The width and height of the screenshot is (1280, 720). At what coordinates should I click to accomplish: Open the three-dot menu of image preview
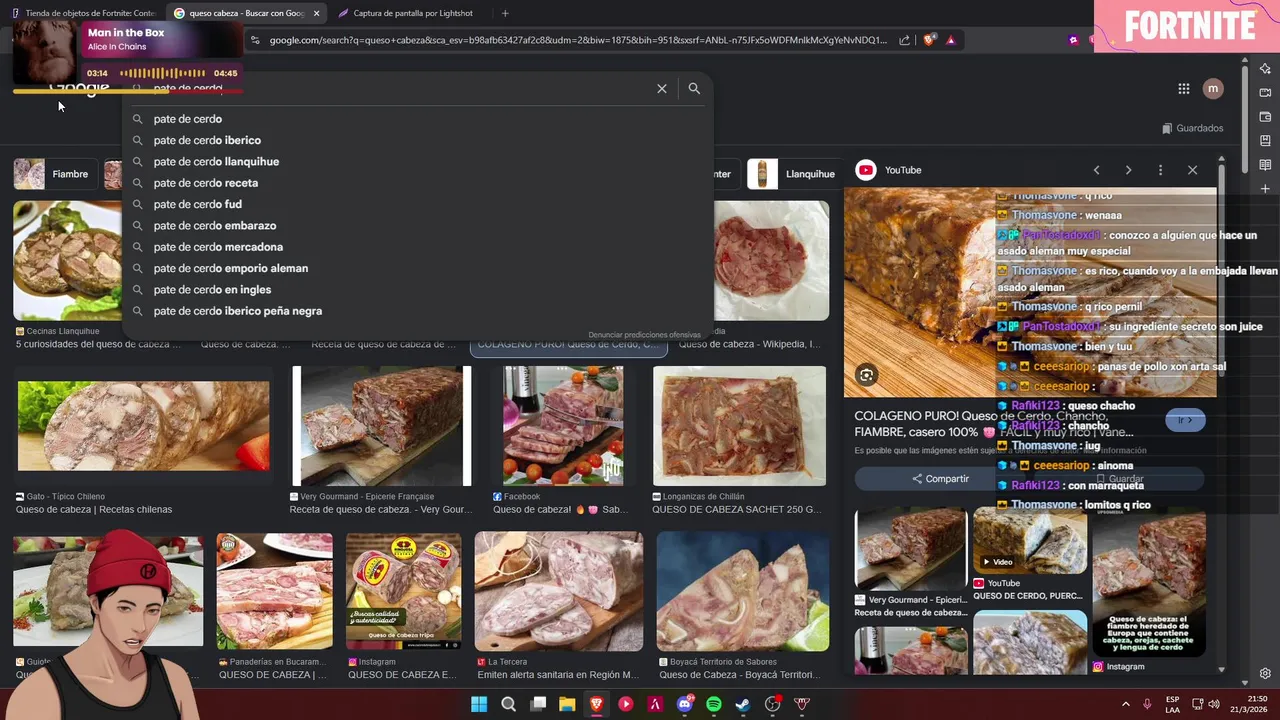point(1160,170)
